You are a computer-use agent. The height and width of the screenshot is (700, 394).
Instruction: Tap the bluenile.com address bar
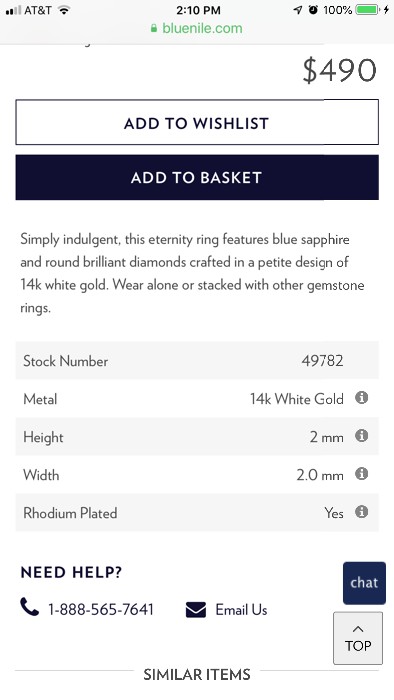click(x=197, y=29)
